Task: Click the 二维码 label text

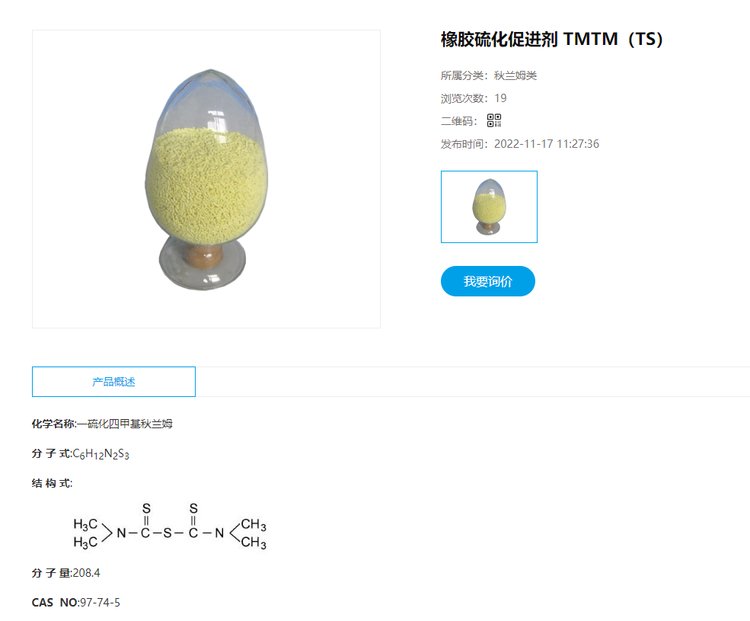Action: click(x=459, y=121)
